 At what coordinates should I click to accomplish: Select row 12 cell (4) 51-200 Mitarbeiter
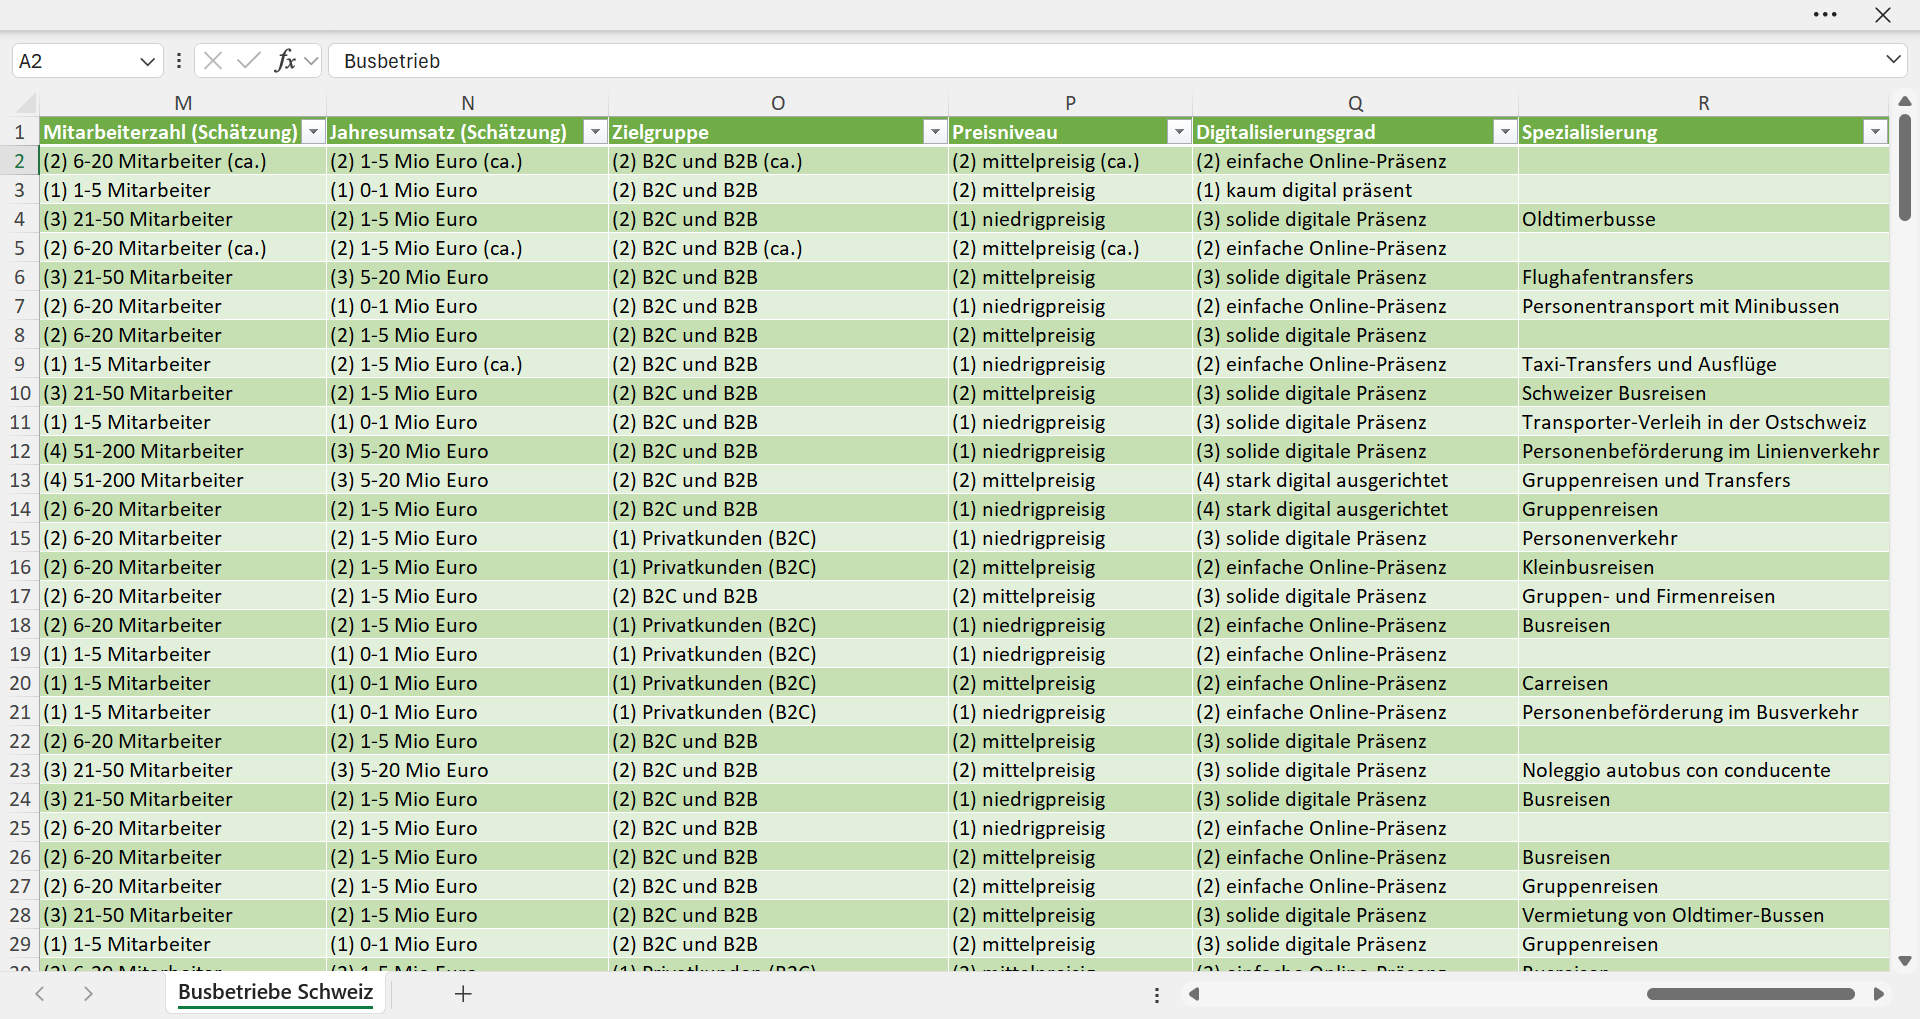click(x=183, y=451)
